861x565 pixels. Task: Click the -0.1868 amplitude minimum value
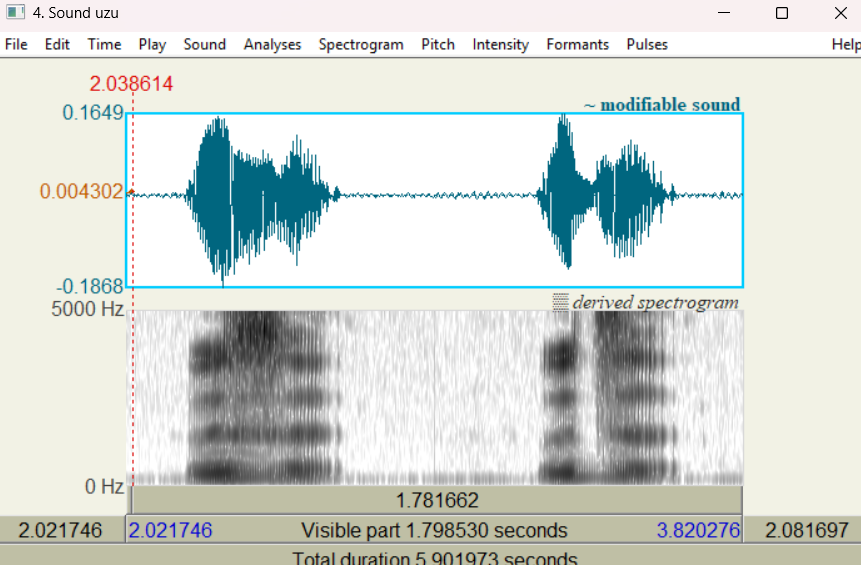tap(90, 286)
